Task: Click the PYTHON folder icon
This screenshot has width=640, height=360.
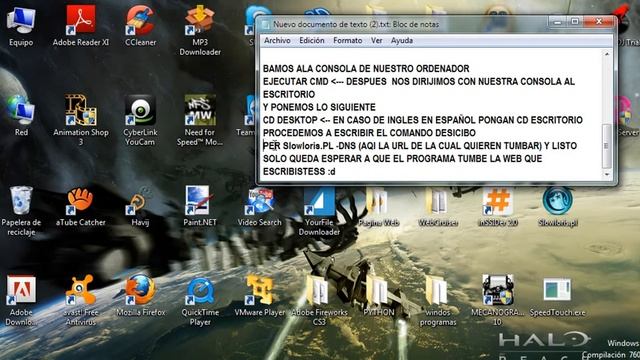Action: coord(379,296)
